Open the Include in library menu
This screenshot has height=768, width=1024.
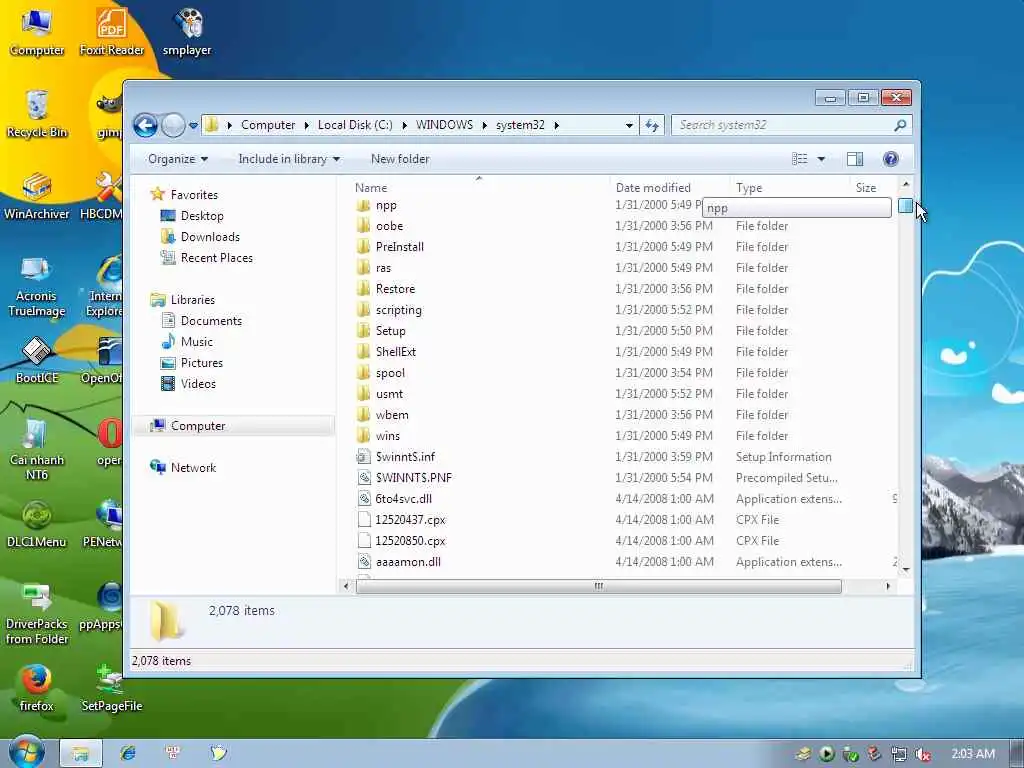point(289,159)
